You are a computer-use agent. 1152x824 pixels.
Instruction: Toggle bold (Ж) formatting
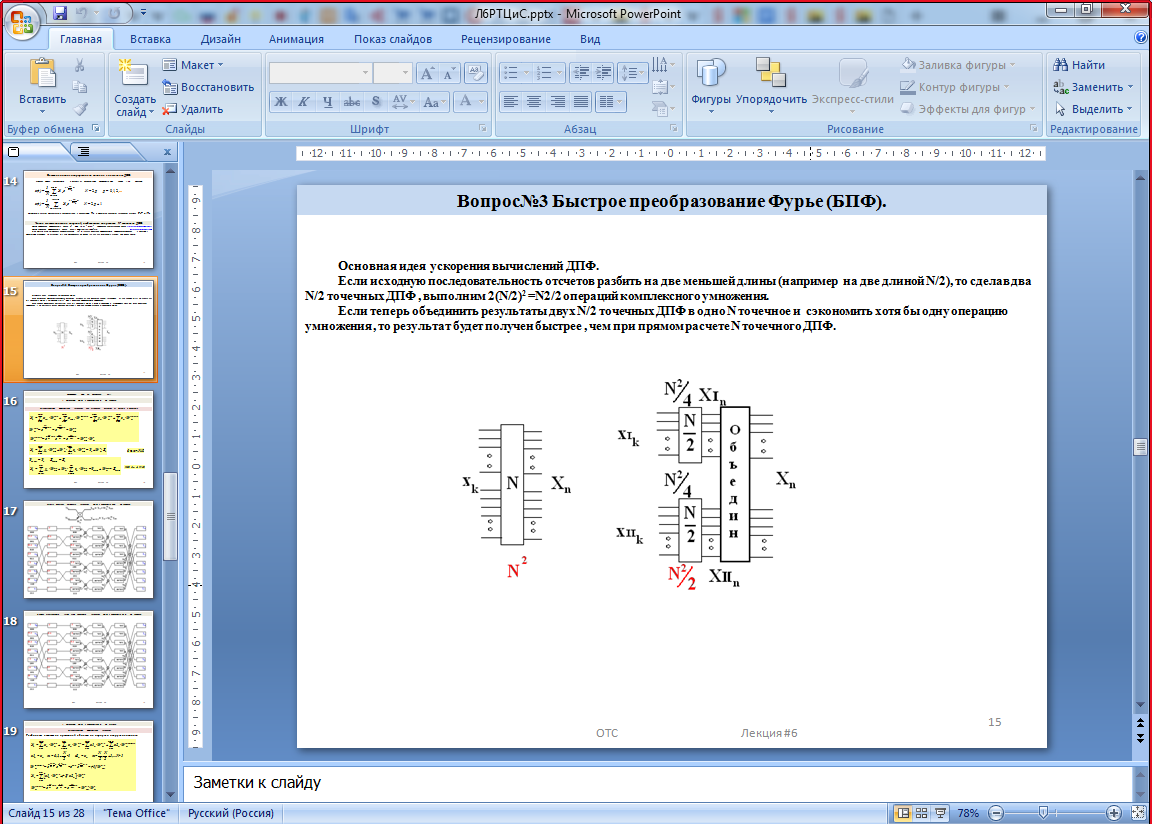pyautogui.click(x=281, y=102)
